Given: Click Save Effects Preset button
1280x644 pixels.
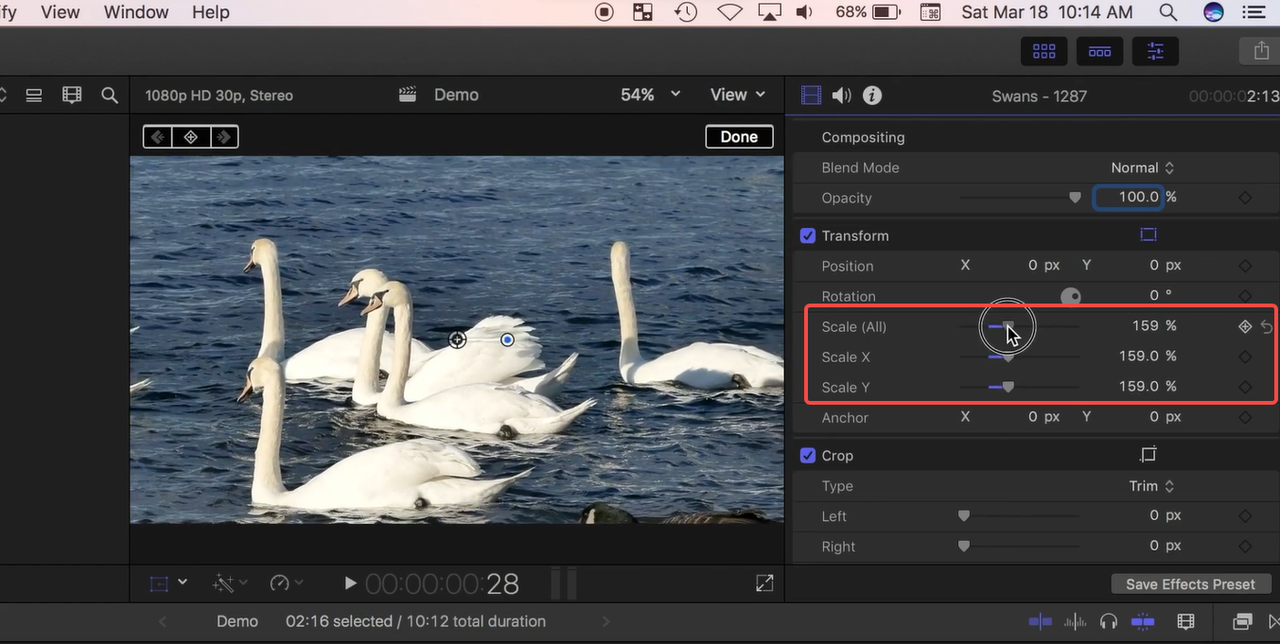Looking at the screenshot, I should coord(1190,584).
